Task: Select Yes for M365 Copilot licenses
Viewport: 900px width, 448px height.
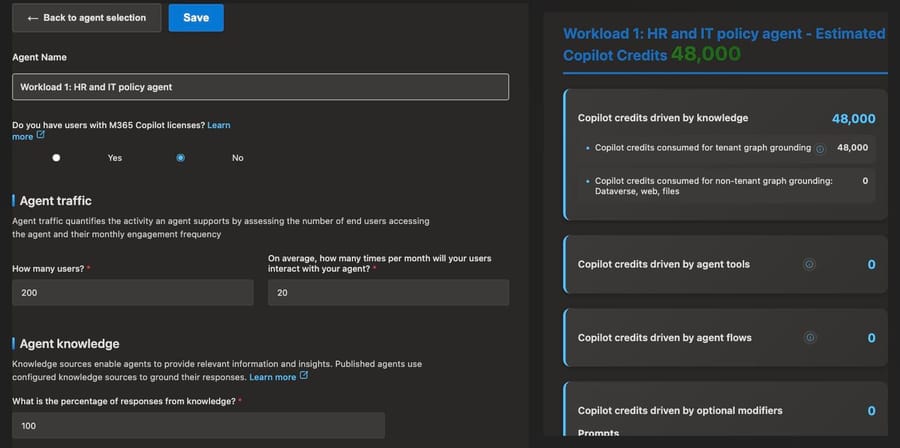Action: click(x=56, y=158)
